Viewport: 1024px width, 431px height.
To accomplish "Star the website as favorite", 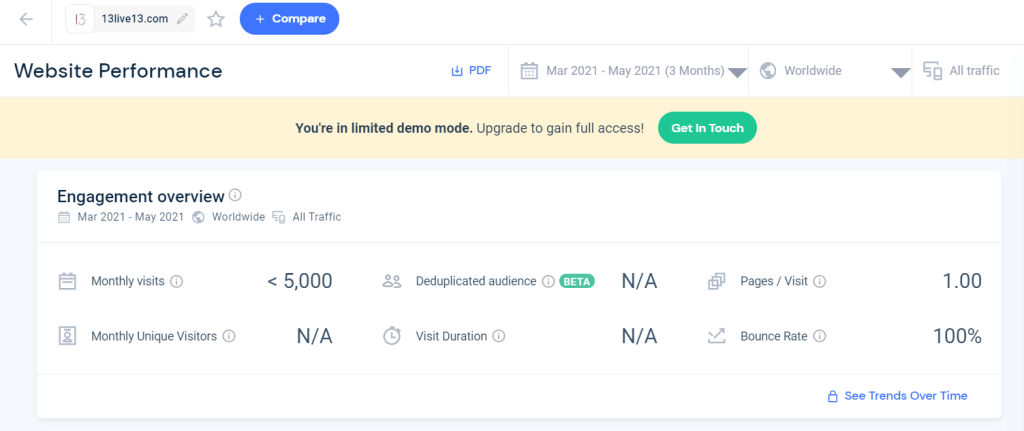I will tap(216, 19).
